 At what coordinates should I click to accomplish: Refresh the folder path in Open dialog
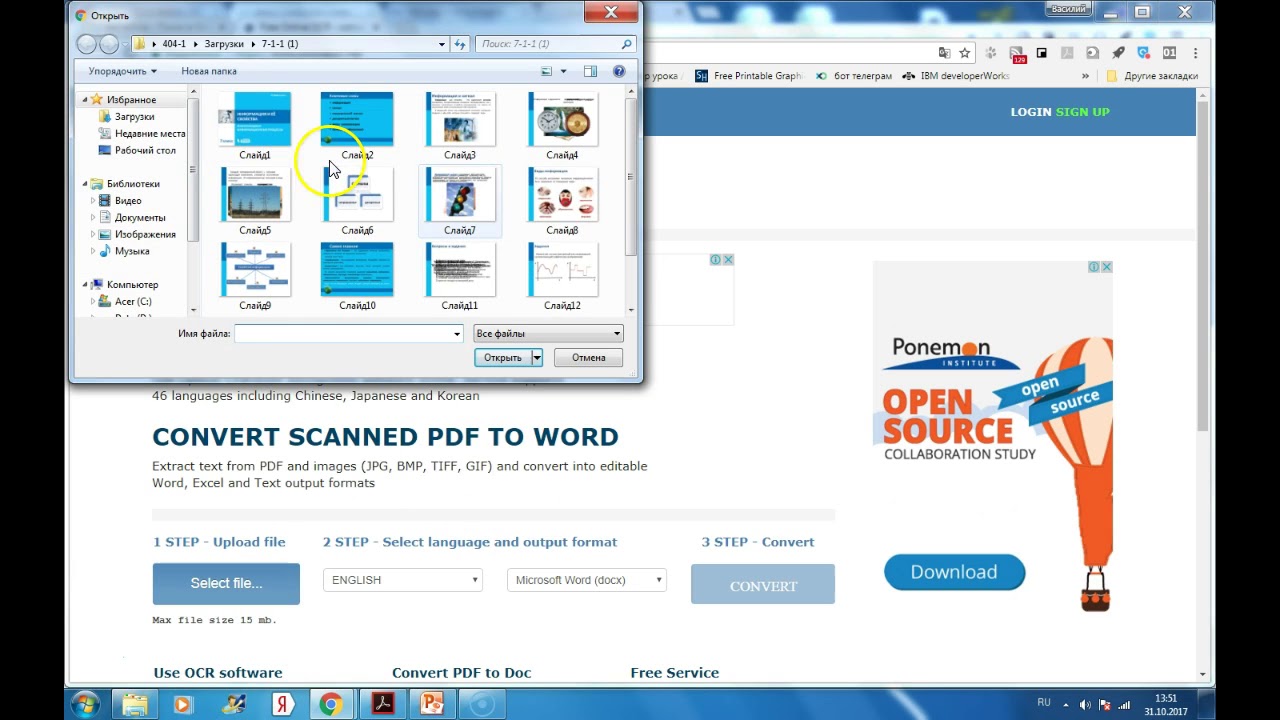tap(460, 44)
